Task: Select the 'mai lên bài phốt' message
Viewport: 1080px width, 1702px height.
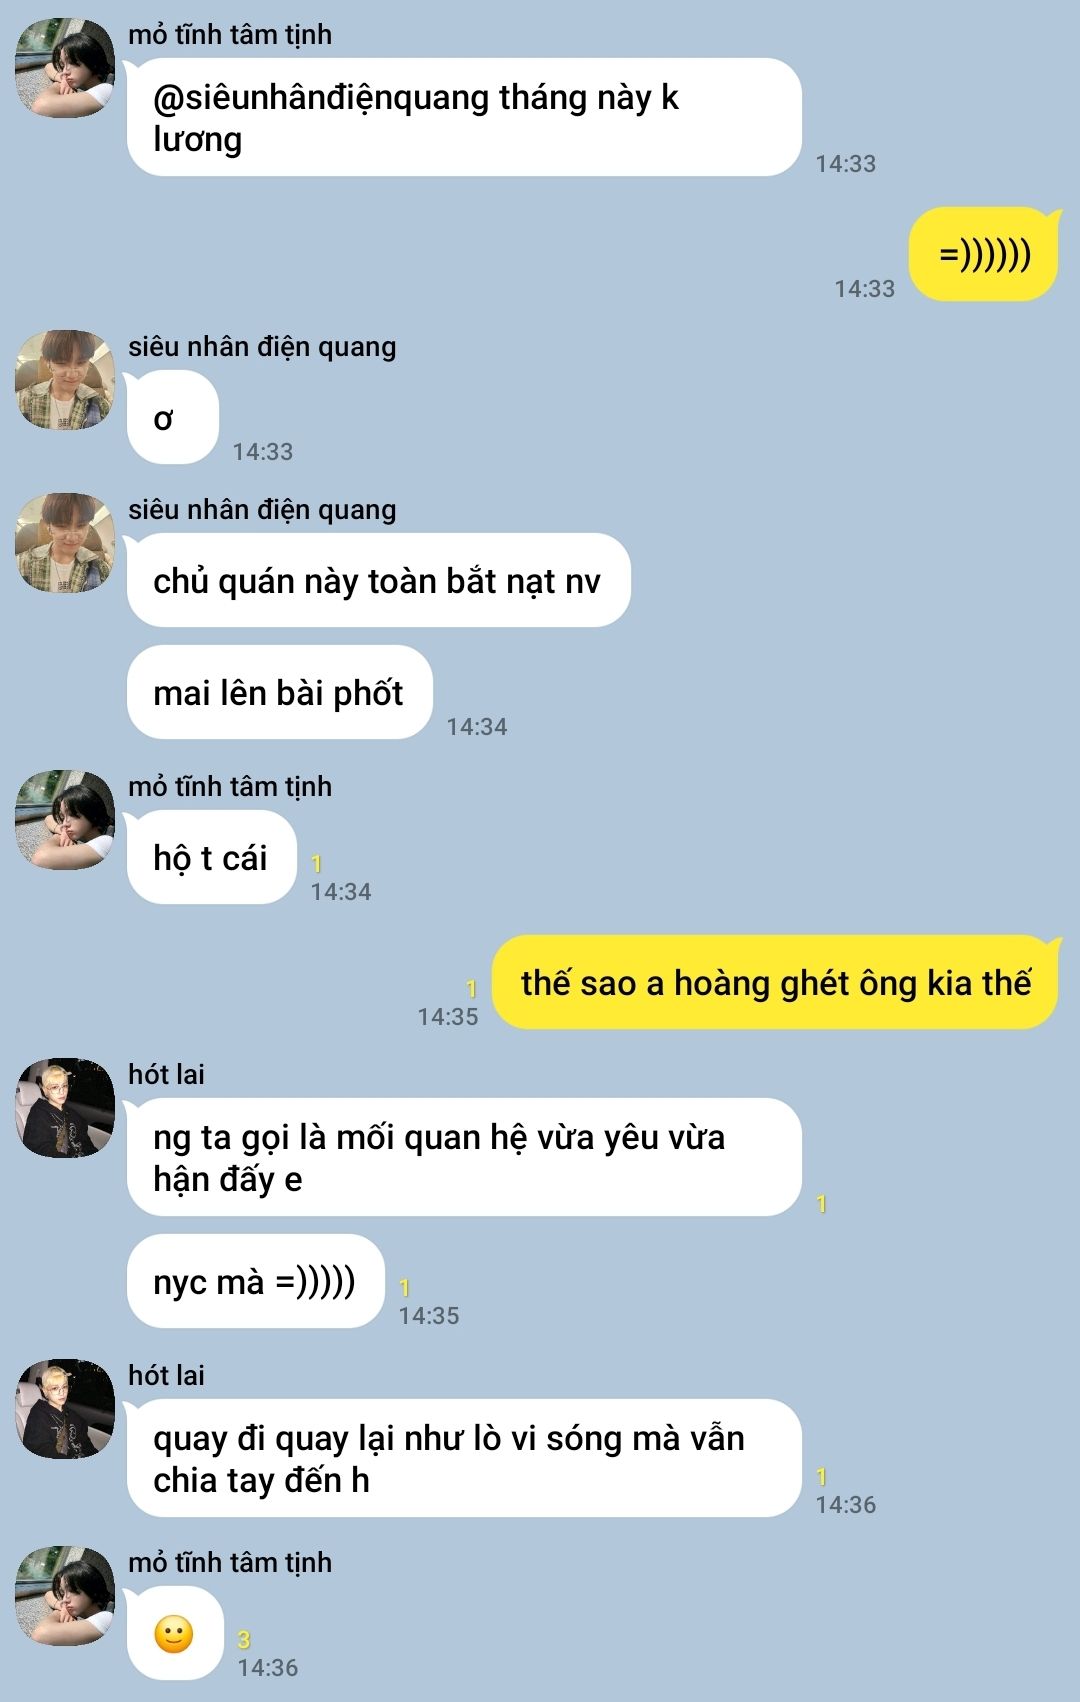Action: tap(279, 692)
